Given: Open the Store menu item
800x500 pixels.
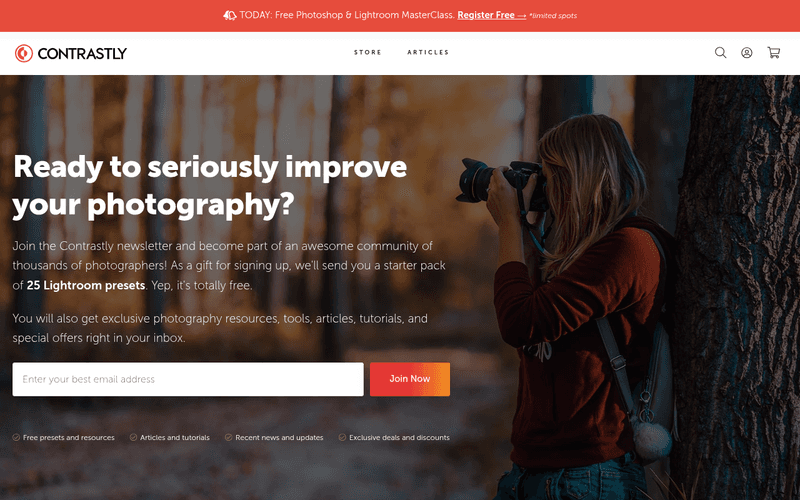Looking at the screenshot, I should (368, 52).
